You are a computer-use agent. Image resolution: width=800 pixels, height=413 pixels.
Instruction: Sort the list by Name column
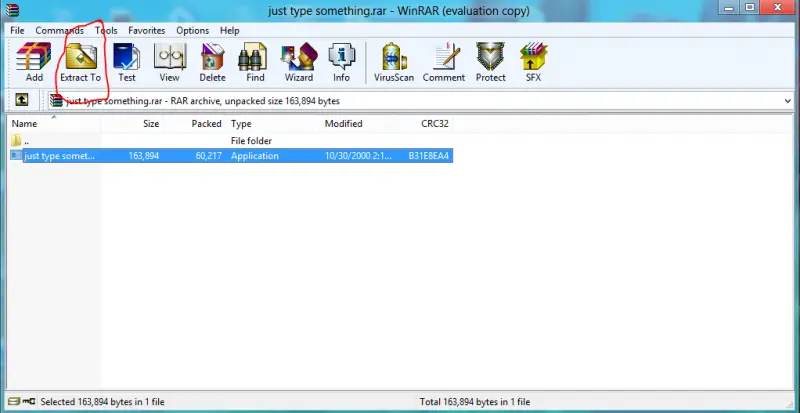(x=54, y=124)
